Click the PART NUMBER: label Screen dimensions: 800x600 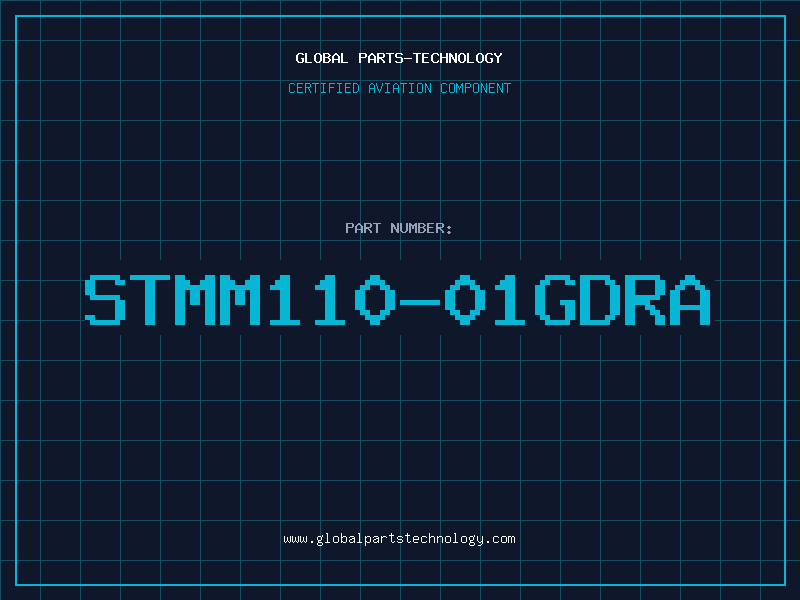[399, 228]
